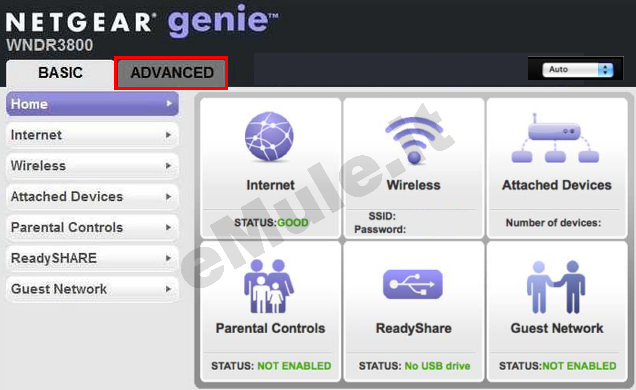
Task: Click the Guest Network tile title
Action: point(557,328)
